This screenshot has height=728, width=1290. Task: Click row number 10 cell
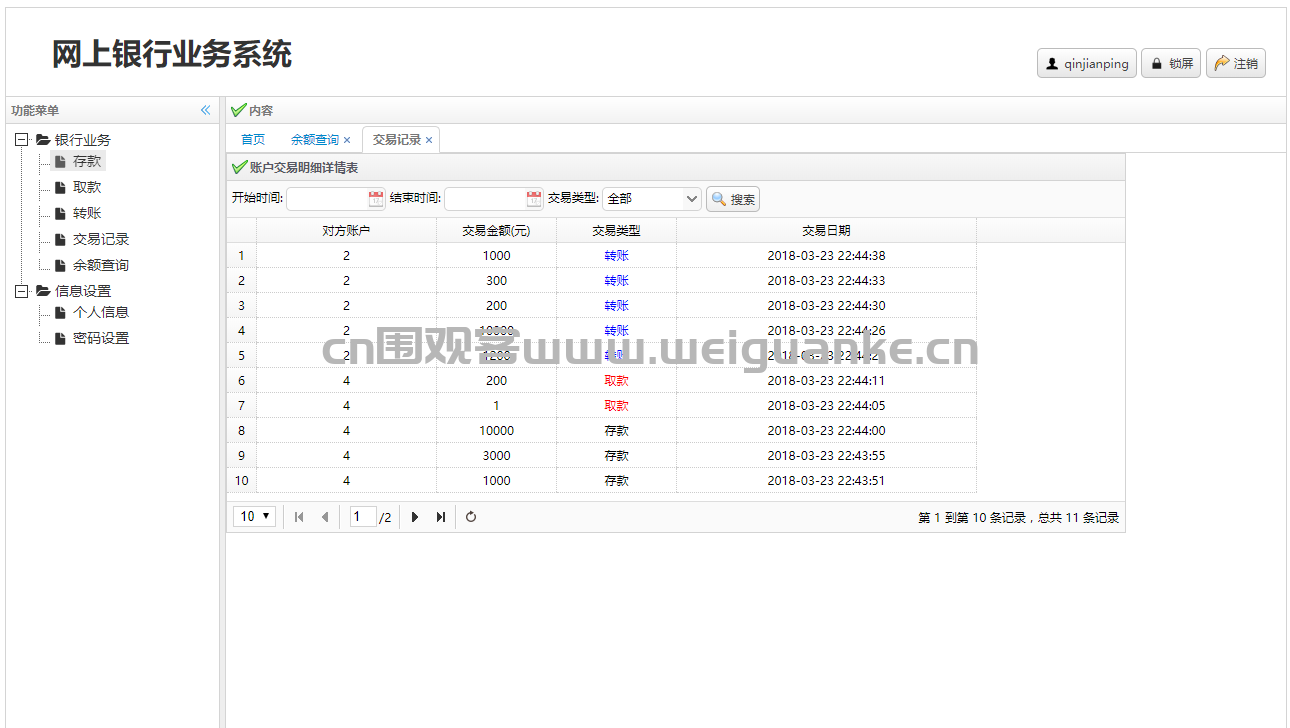241,480
